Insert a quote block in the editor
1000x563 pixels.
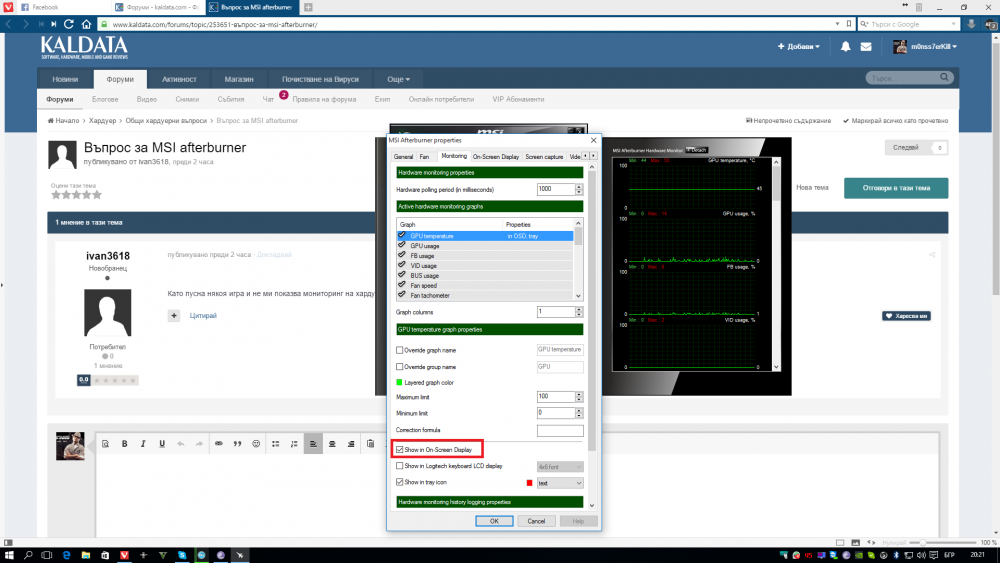(237, 444)
